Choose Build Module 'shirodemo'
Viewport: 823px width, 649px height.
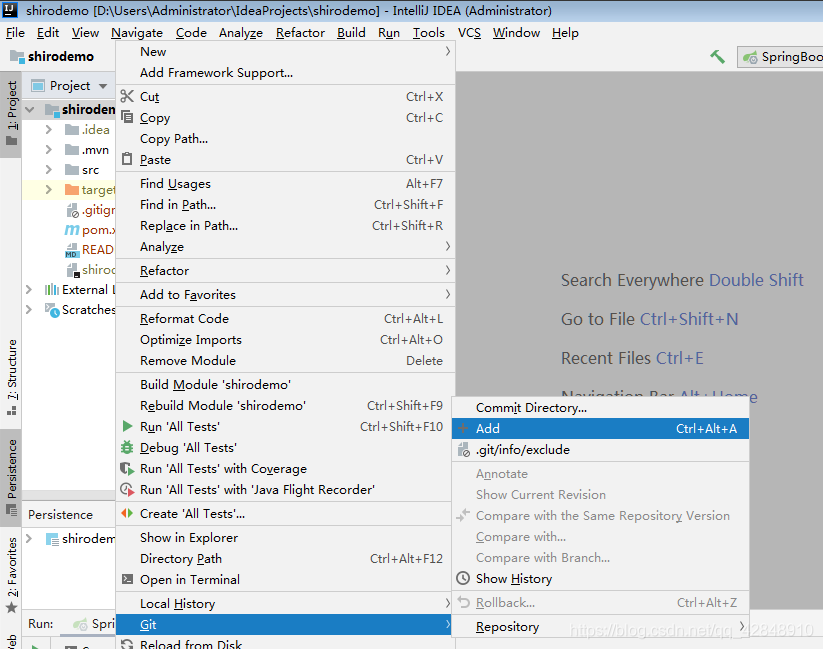(285, 384)
